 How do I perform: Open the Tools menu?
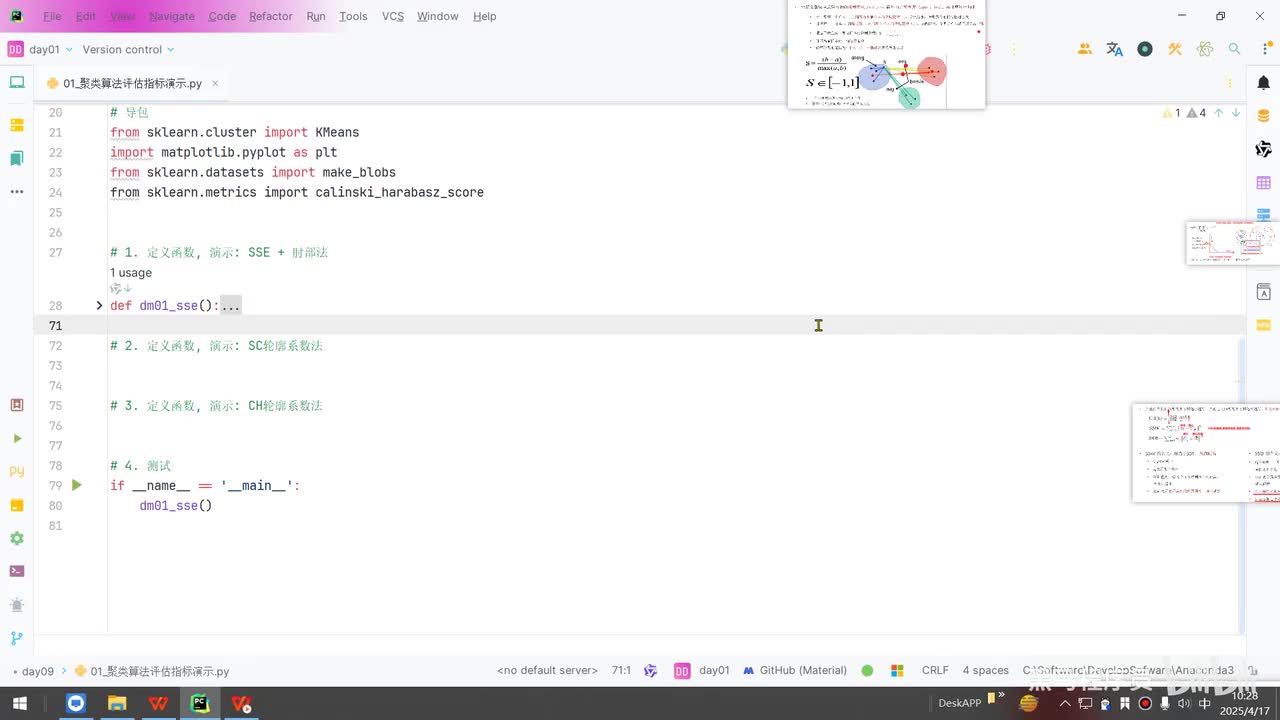353,16
